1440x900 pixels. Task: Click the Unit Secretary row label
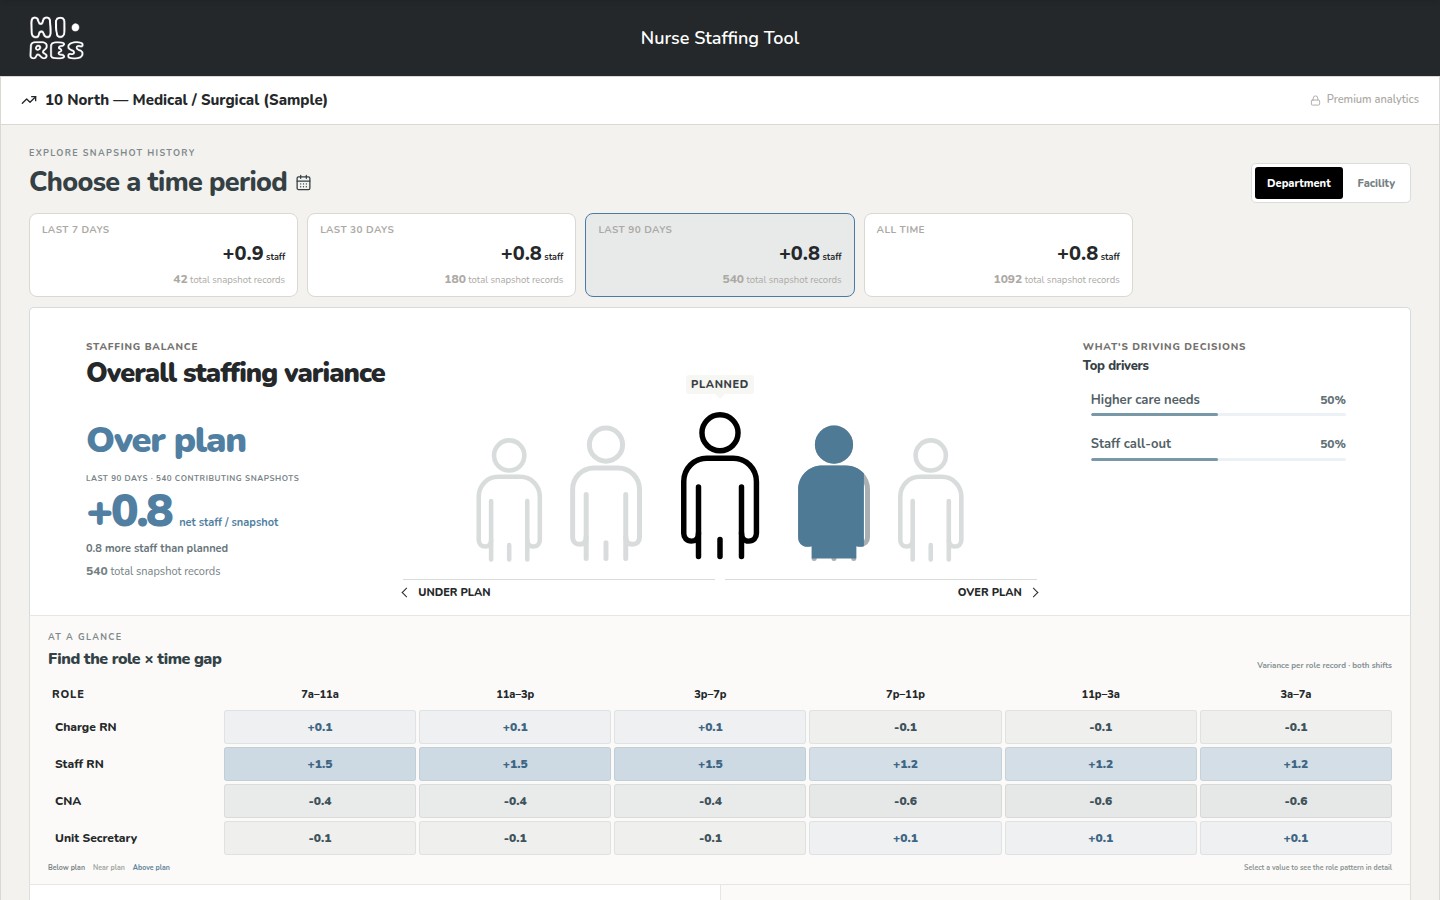(96, 838)
